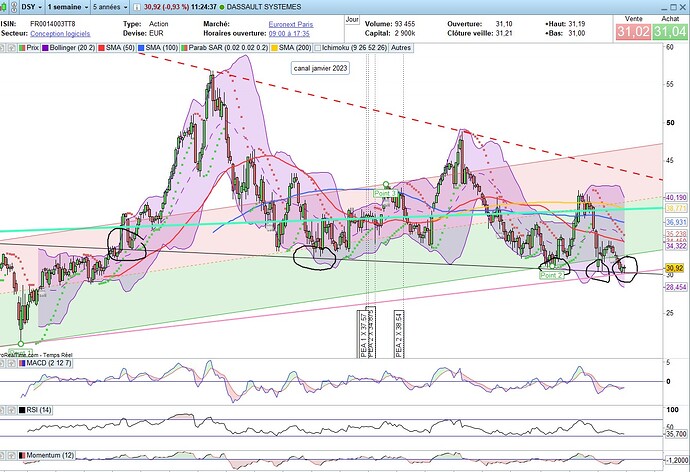Click the yellow SMA (200) color swatch
The height and width of the screenshot is (472, 690).
[274, 48]
